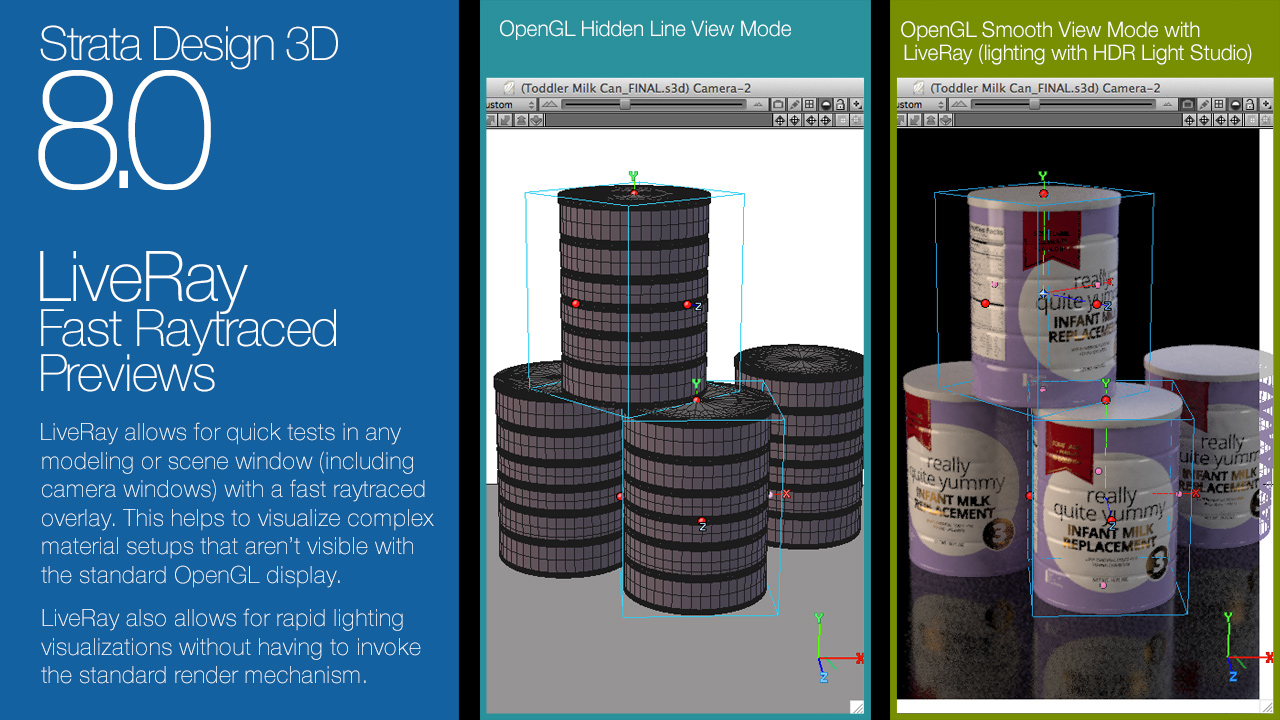Toggle the padlock view lock in the LiveRay window

1250,105
